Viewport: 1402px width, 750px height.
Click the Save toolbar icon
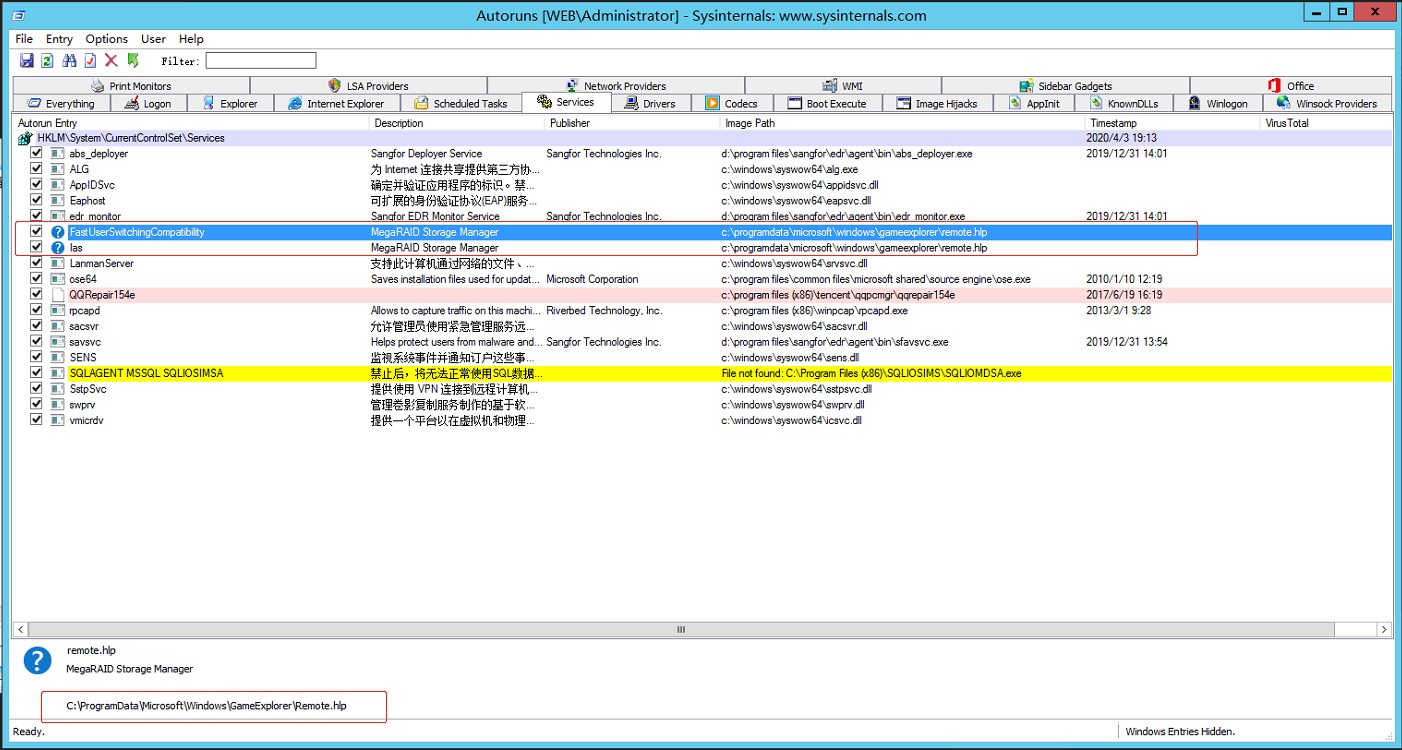point(27,61)
